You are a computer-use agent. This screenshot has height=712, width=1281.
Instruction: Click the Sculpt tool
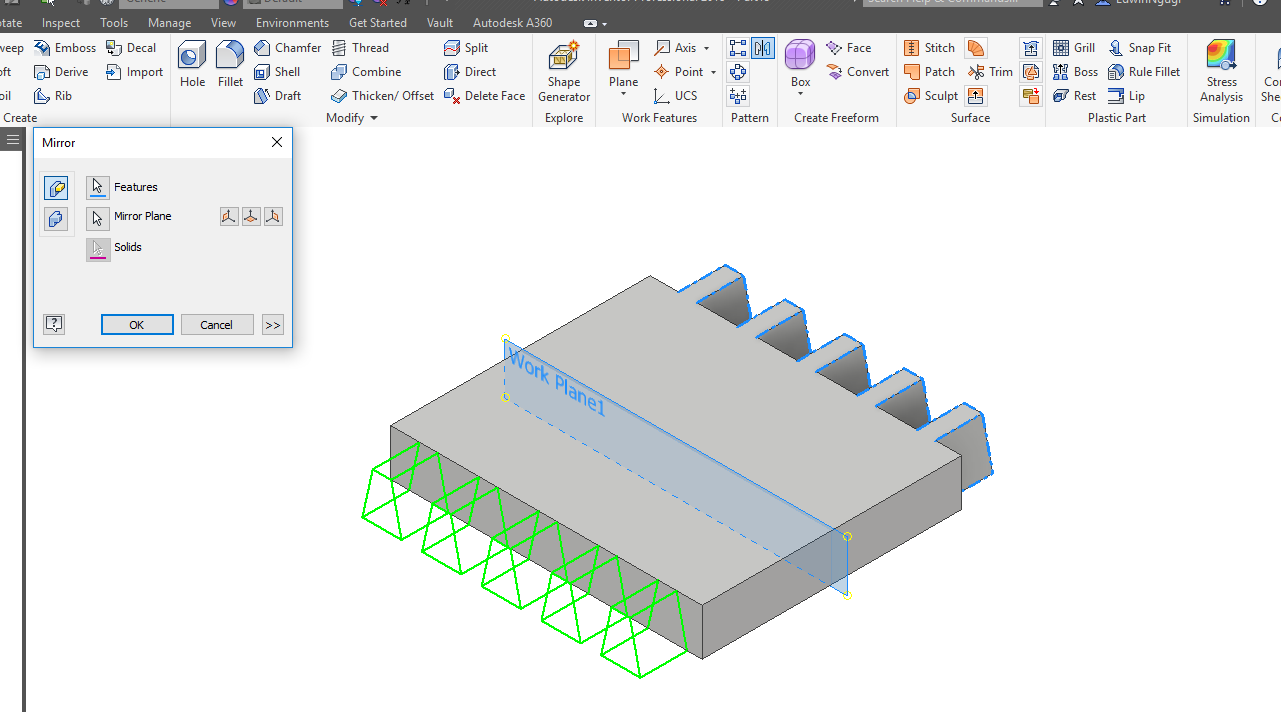pyautogui.click(x=931, y=96)
